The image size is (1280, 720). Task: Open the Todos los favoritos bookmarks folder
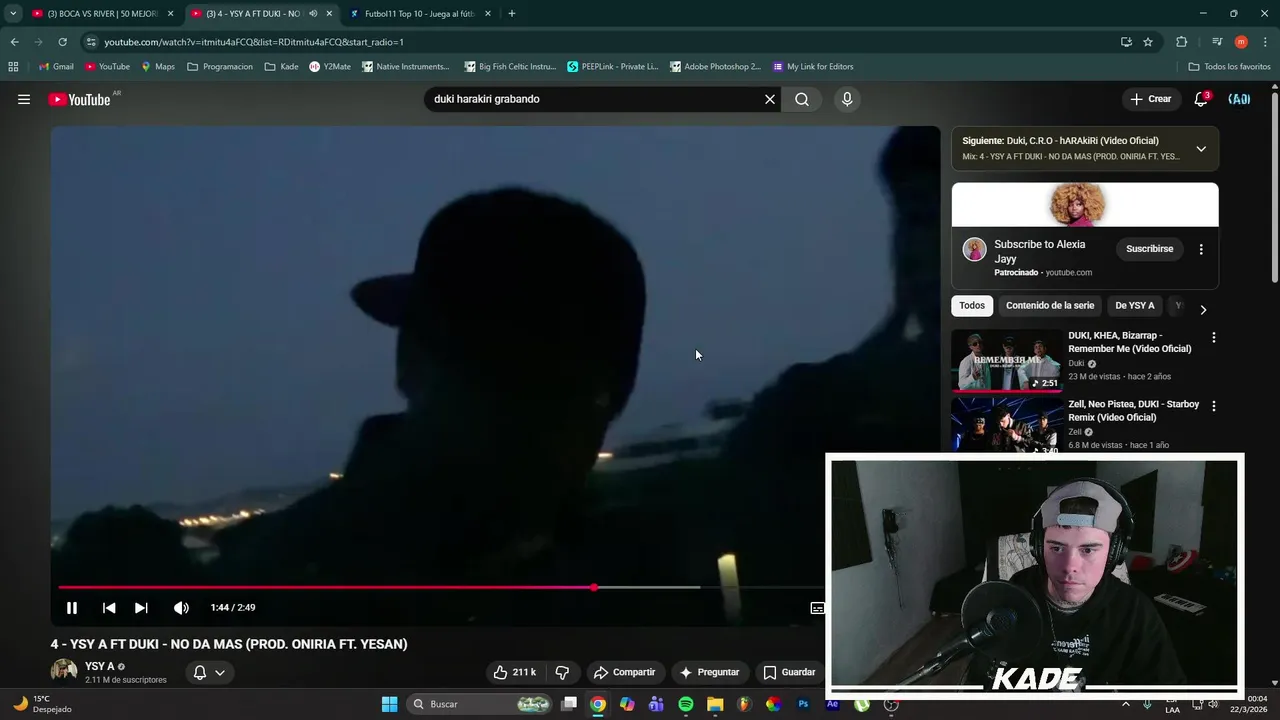1229,67
